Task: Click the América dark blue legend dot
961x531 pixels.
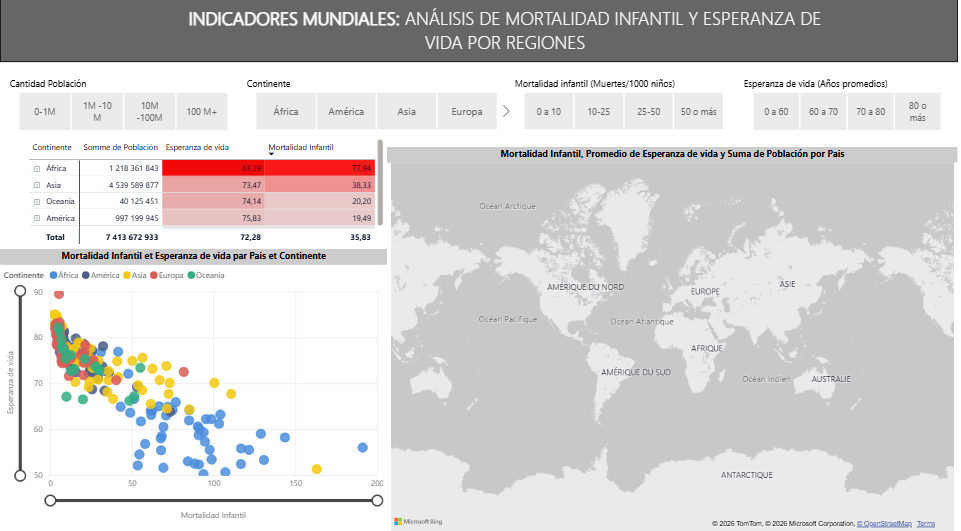Action: point(86,275)
